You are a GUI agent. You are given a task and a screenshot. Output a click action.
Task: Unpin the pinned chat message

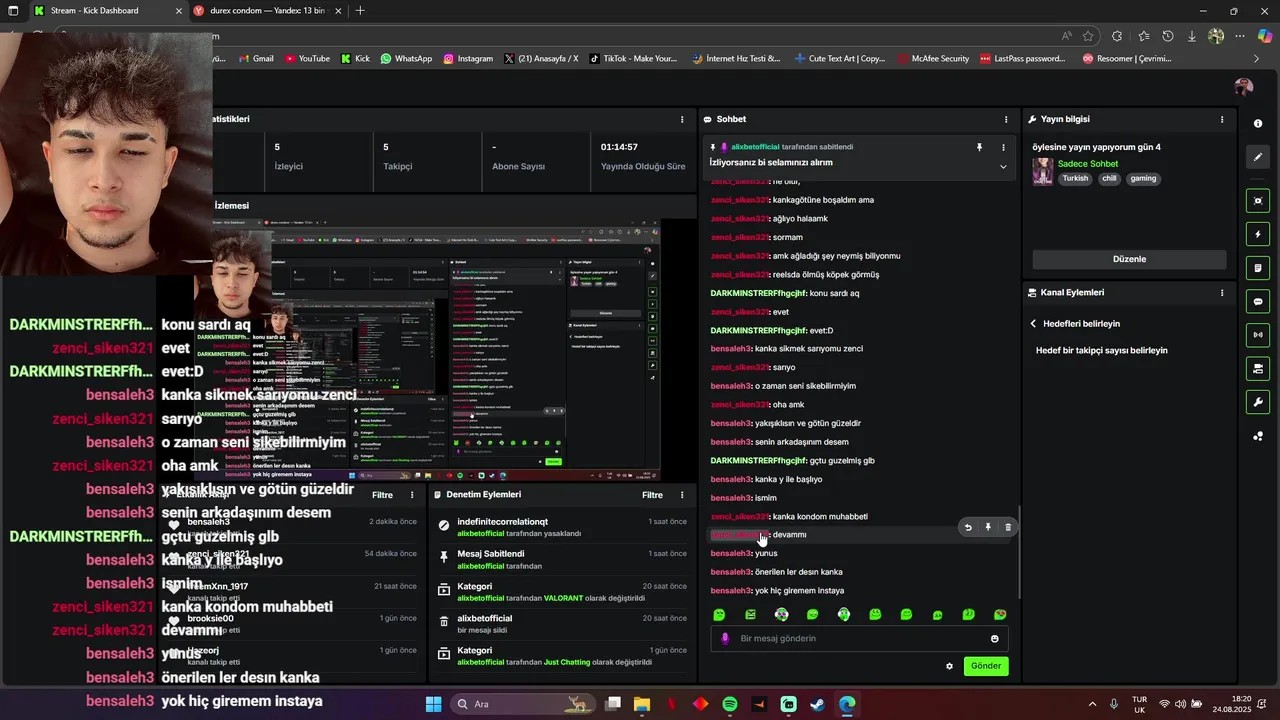(x=979, y=147)
